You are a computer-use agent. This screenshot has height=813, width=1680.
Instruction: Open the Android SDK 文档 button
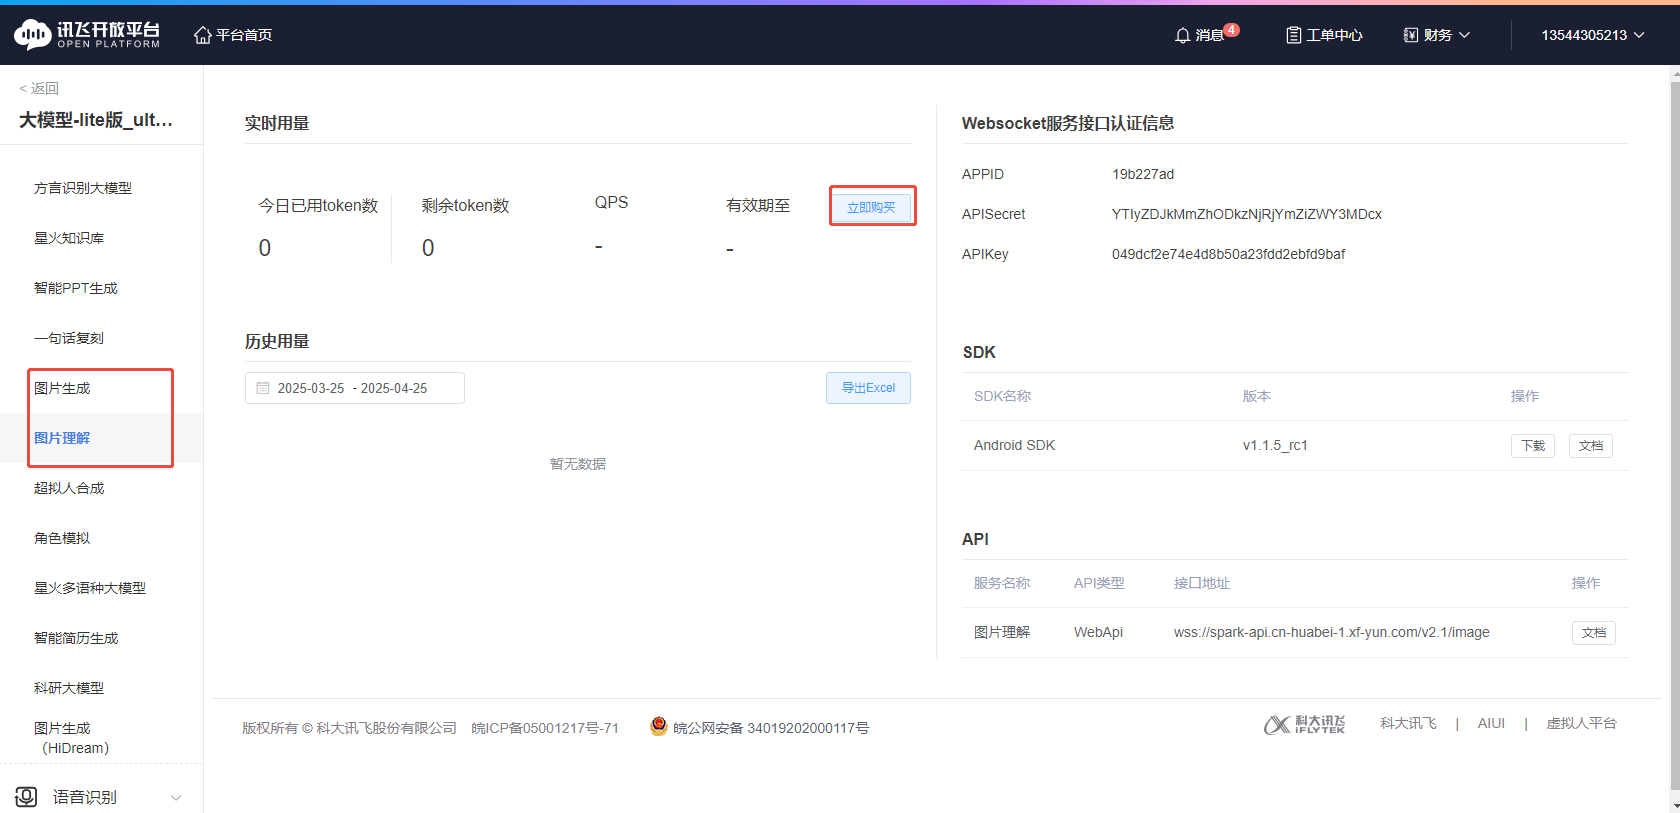pos(1591,446)
